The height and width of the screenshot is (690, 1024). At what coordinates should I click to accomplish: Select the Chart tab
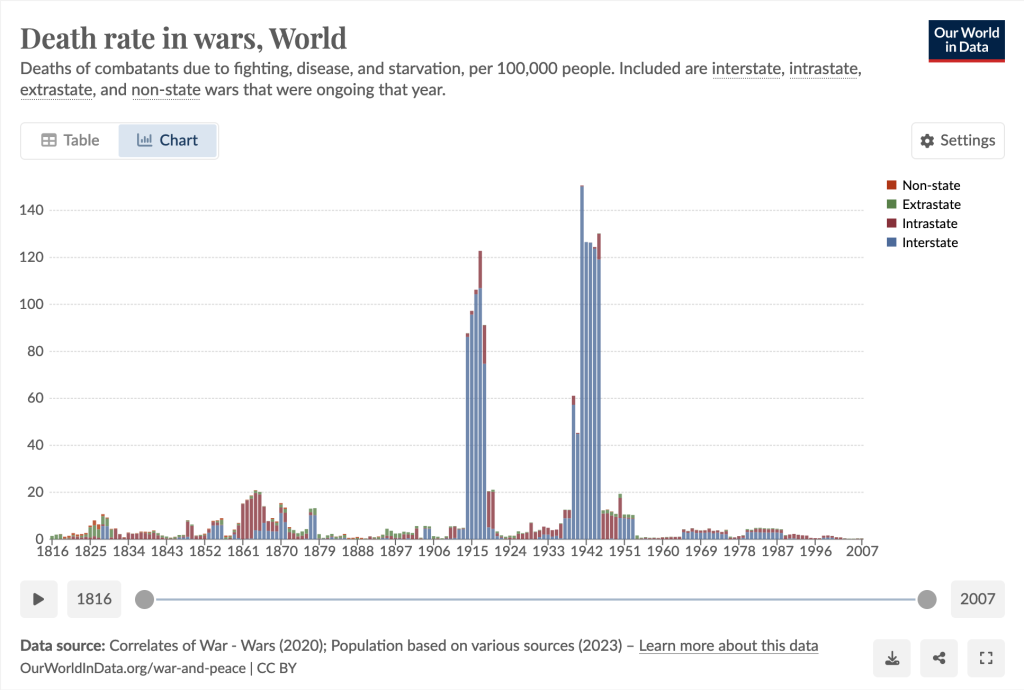pos(168,140)
